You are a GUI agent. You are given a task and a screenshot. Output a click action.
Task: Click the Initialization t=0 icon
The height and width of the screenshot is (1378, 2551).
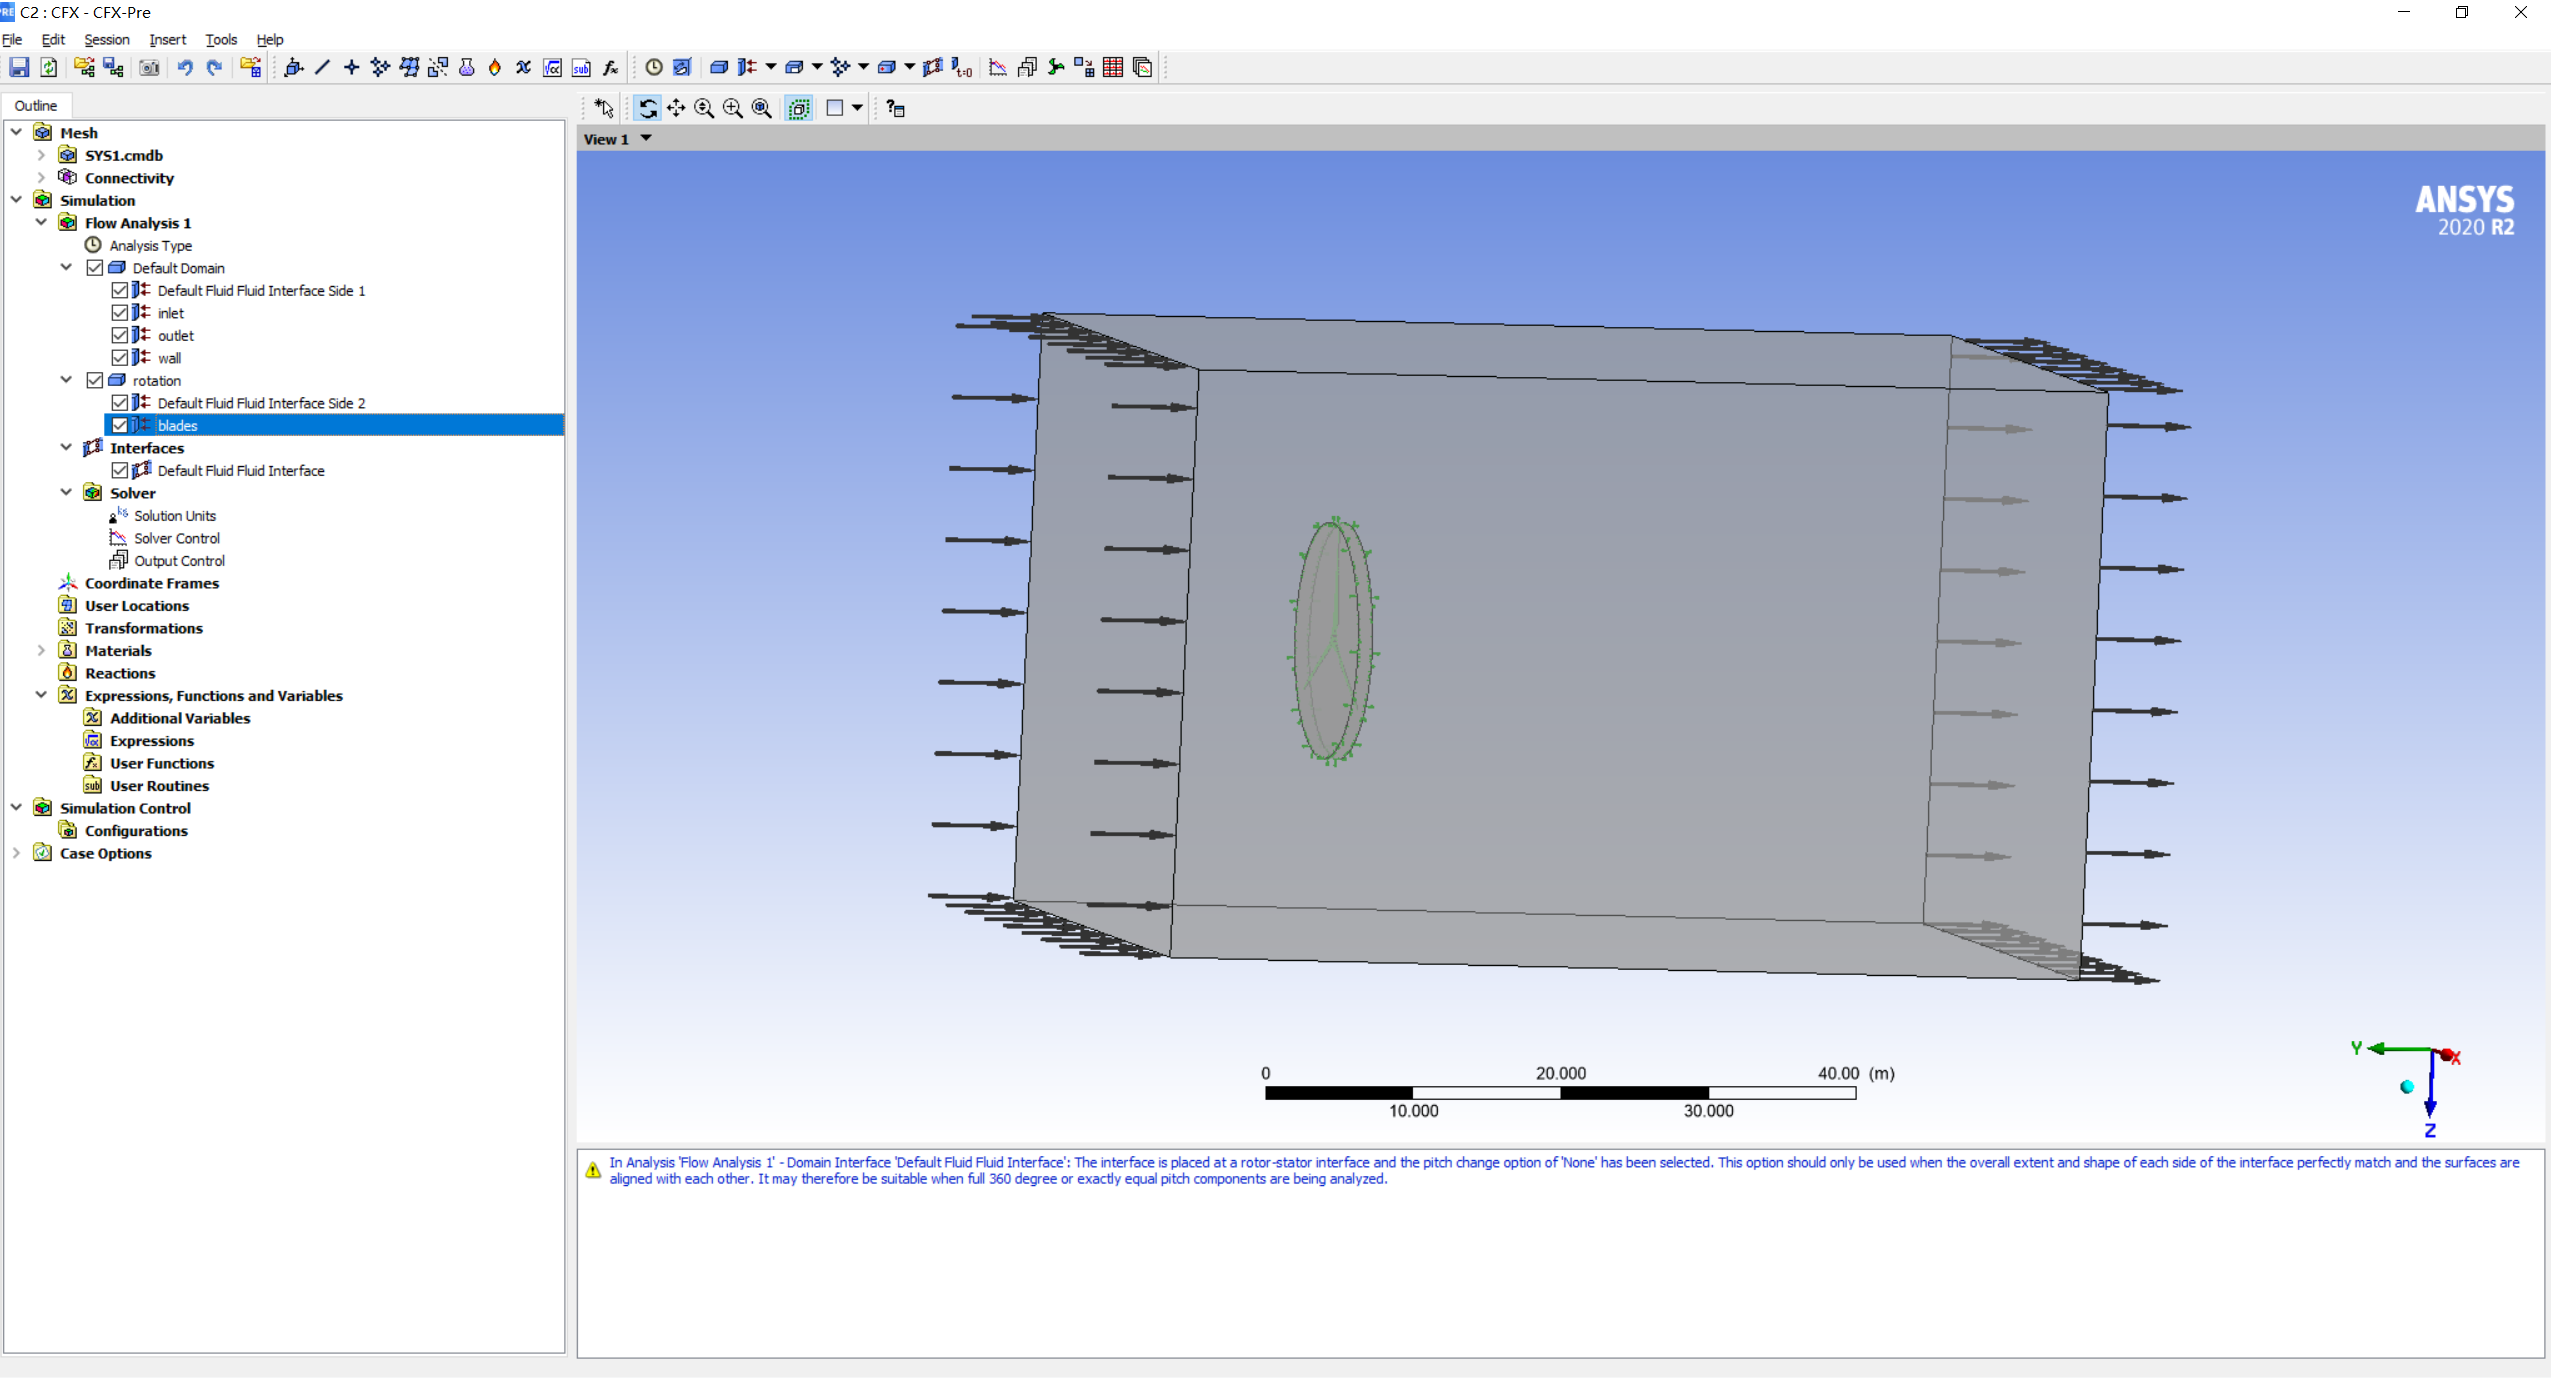(x=961, y=67)
